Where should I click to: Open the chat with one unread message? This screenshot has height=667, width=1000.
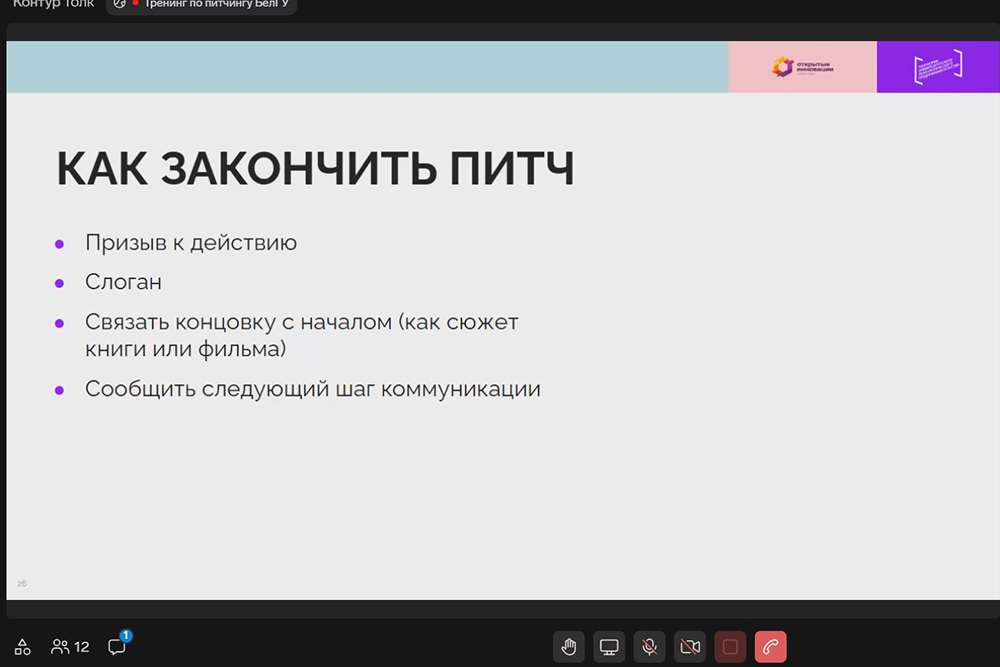117,646
